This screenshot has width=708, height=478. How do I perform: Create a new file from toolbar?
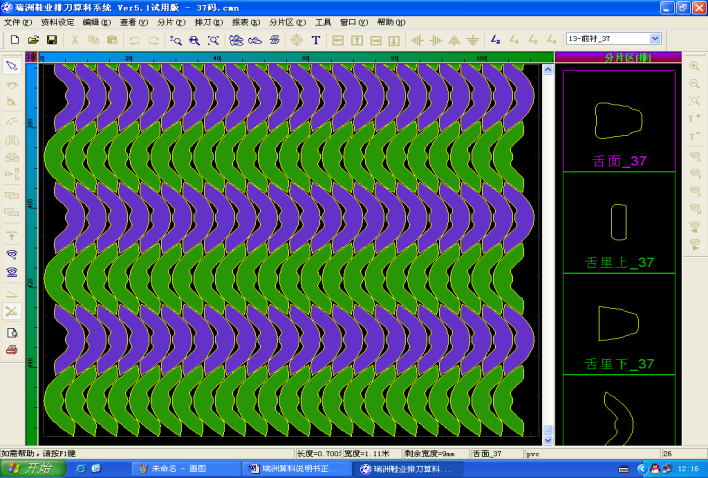(15, 40)
